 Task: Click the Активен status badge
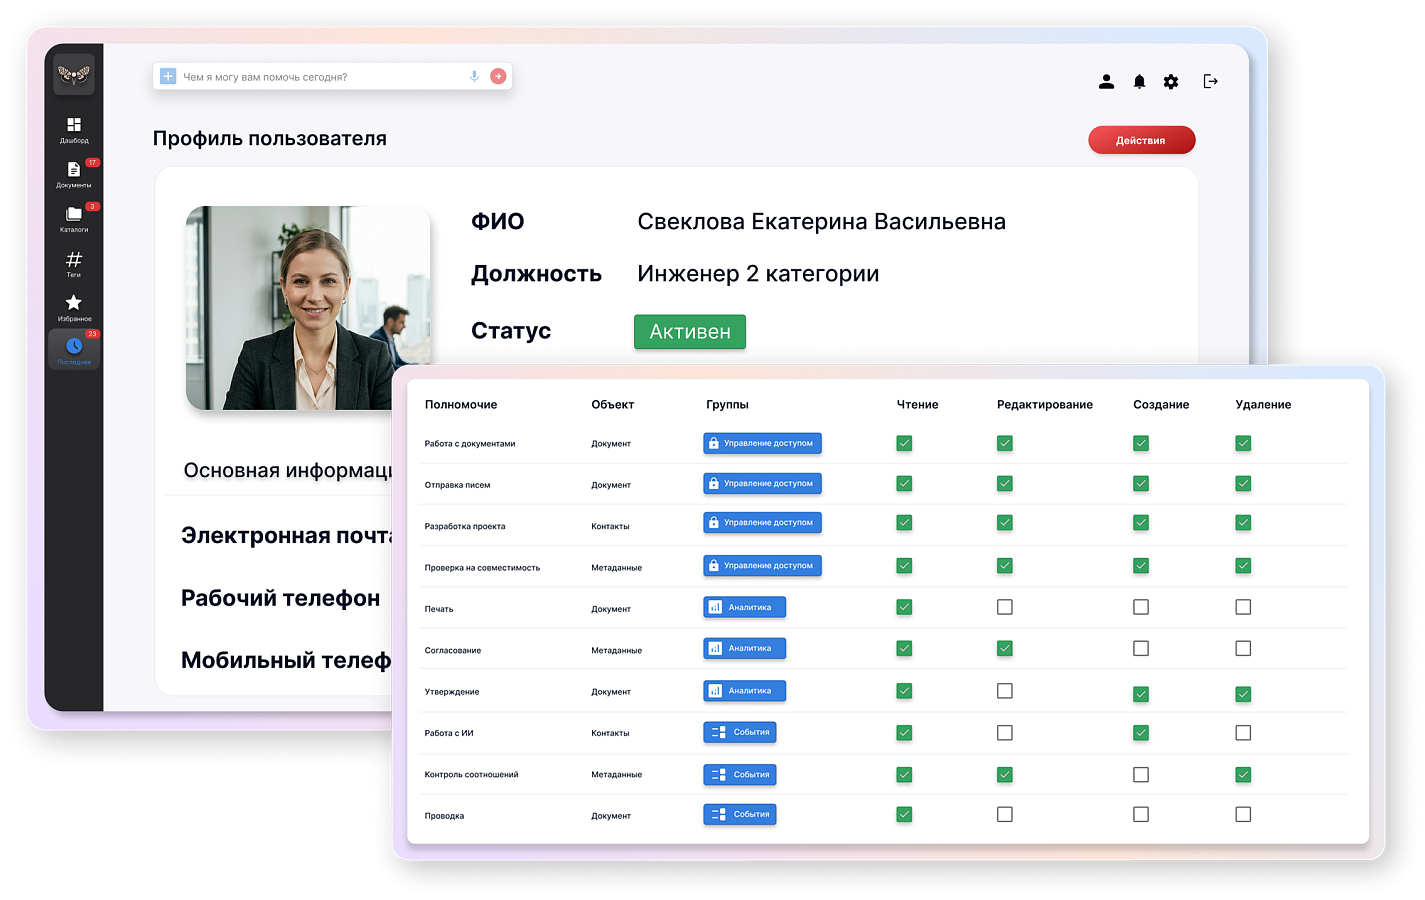690,332
